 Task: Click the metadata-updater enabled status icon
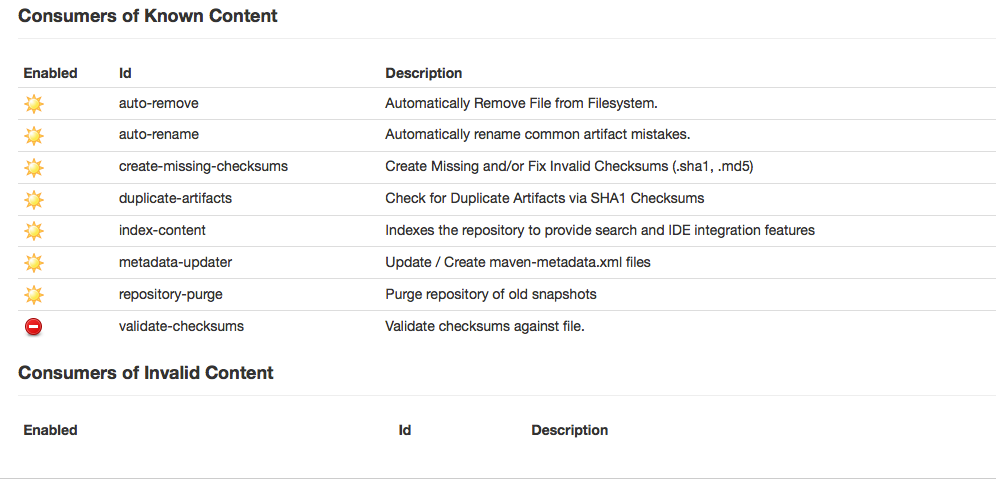coord(34,263)
